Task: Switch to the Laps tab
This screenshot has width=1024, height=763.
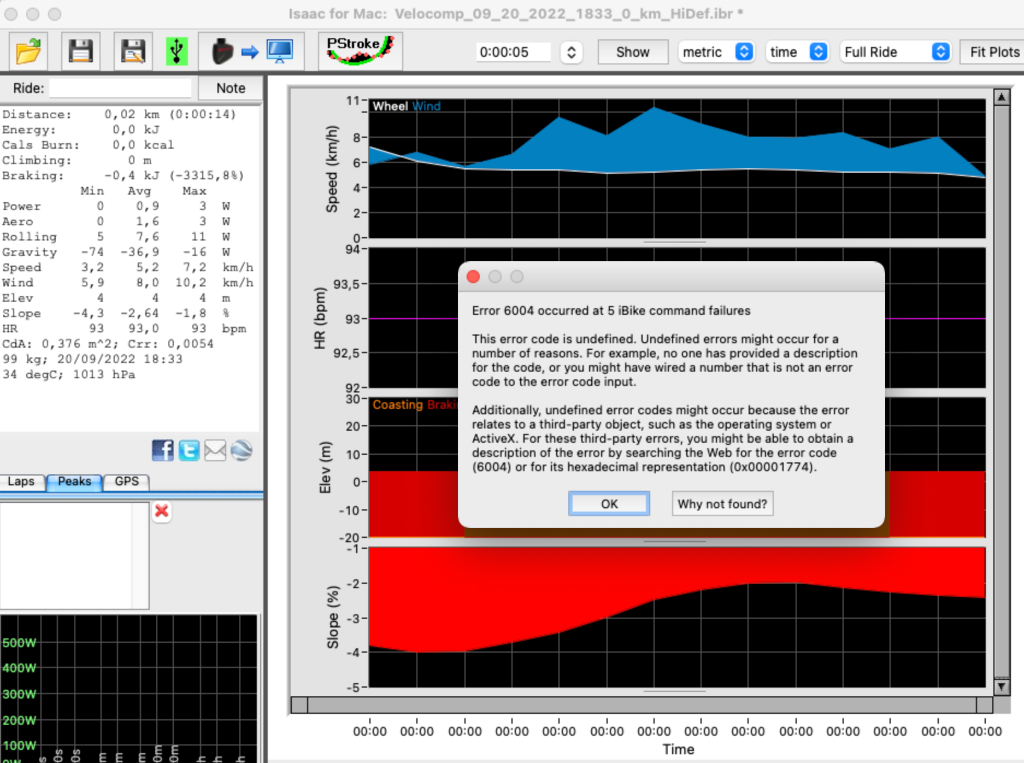Action: coord(22,481)
